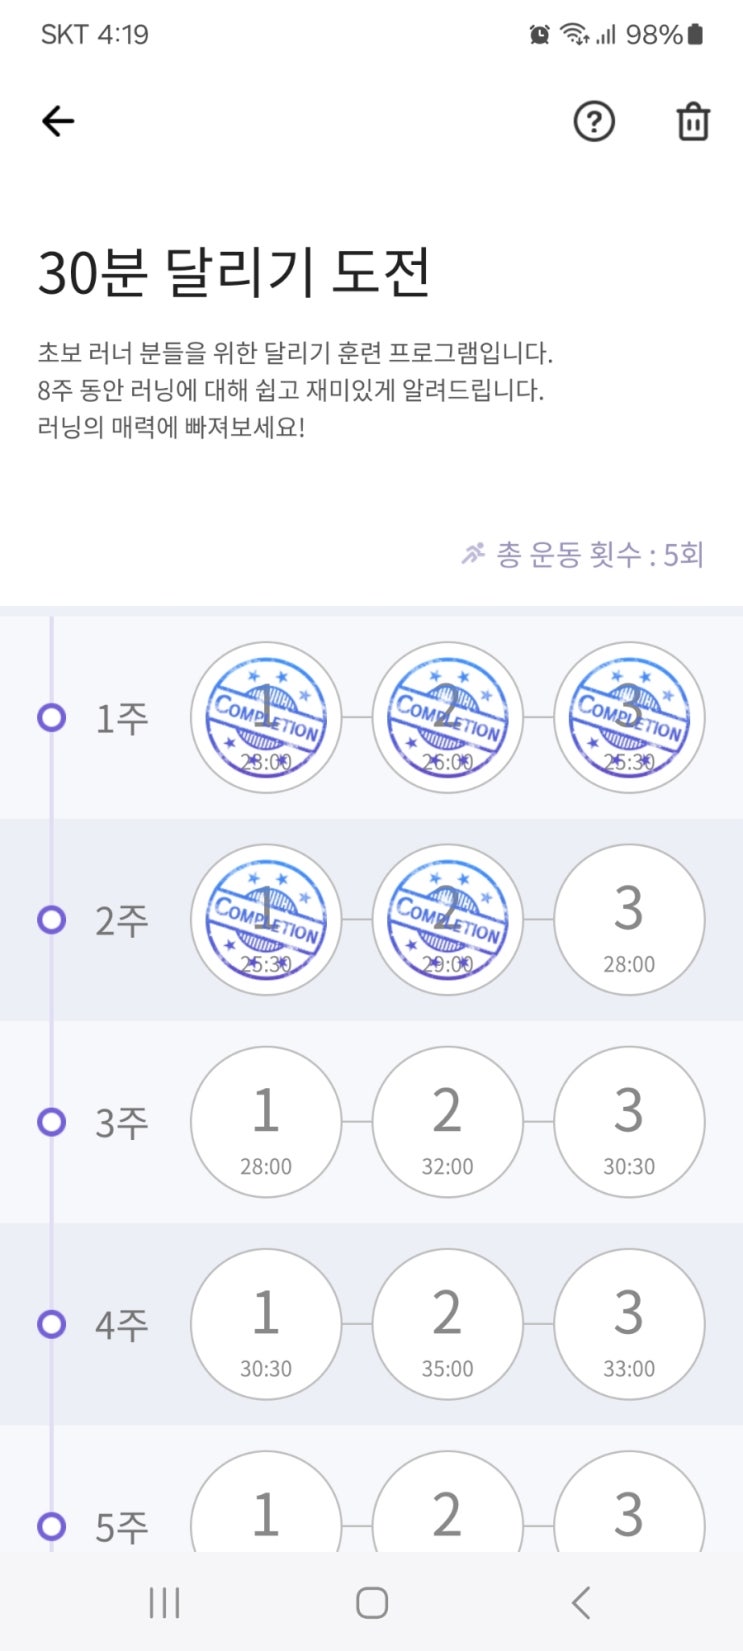Select week 4 workout 1 (30:30)

266,1323
